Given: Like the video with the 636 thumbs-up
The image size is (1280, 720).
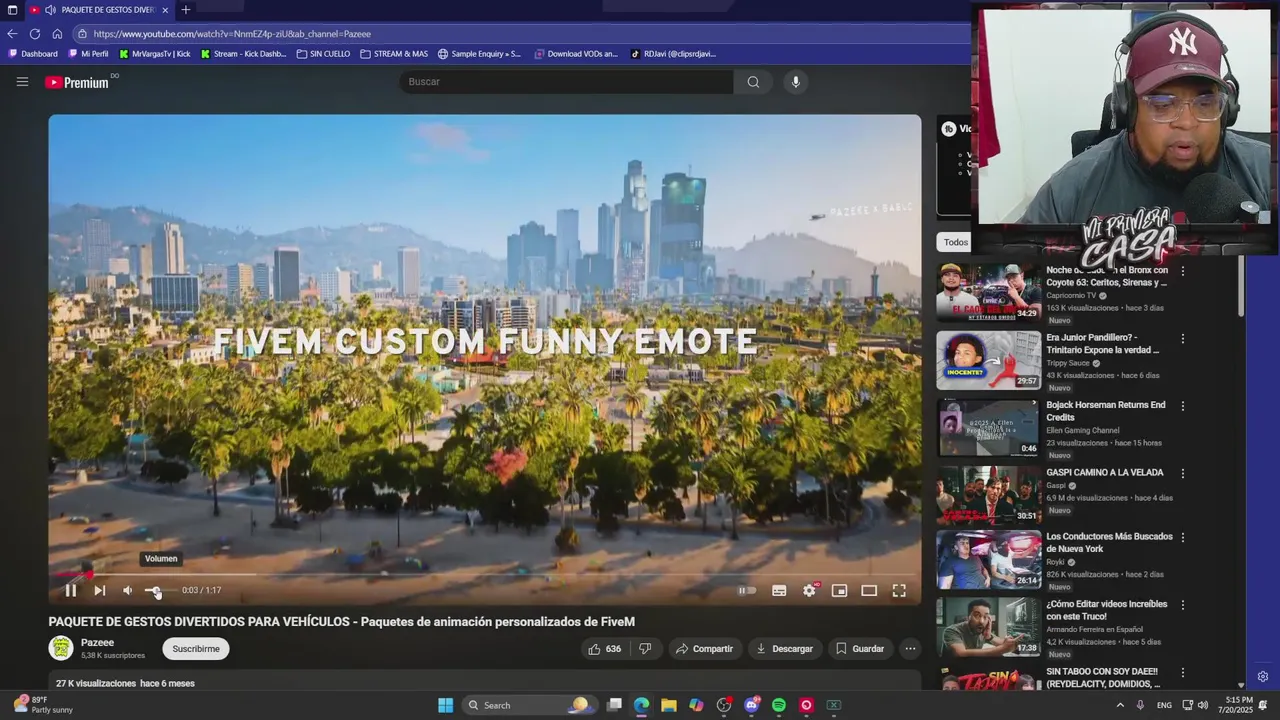Looking at the screenshot, I should click(x=605, y=649).
